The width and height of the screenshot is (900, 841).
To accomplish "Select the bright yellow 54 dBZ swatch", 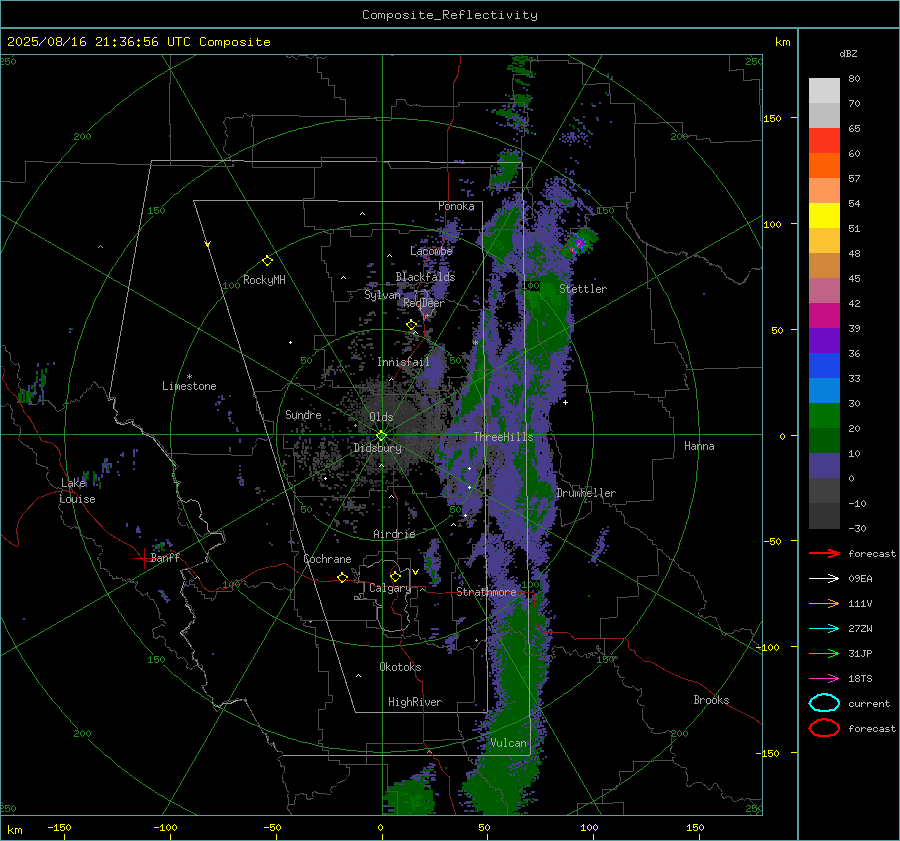I will [824, 216].
